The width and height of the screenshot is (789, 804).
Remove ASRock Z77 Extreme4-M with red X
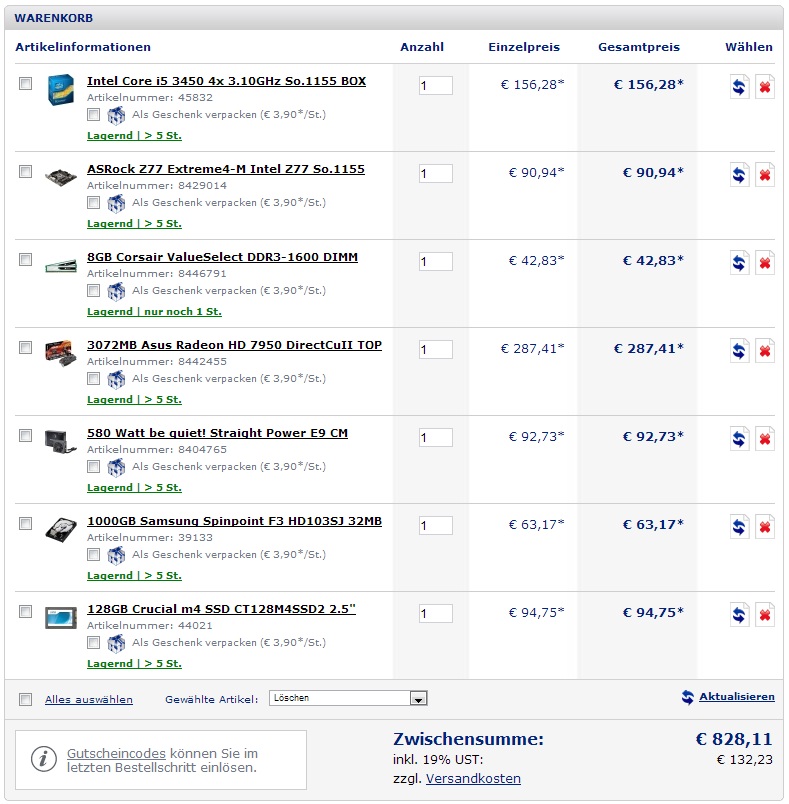[764, 175]
